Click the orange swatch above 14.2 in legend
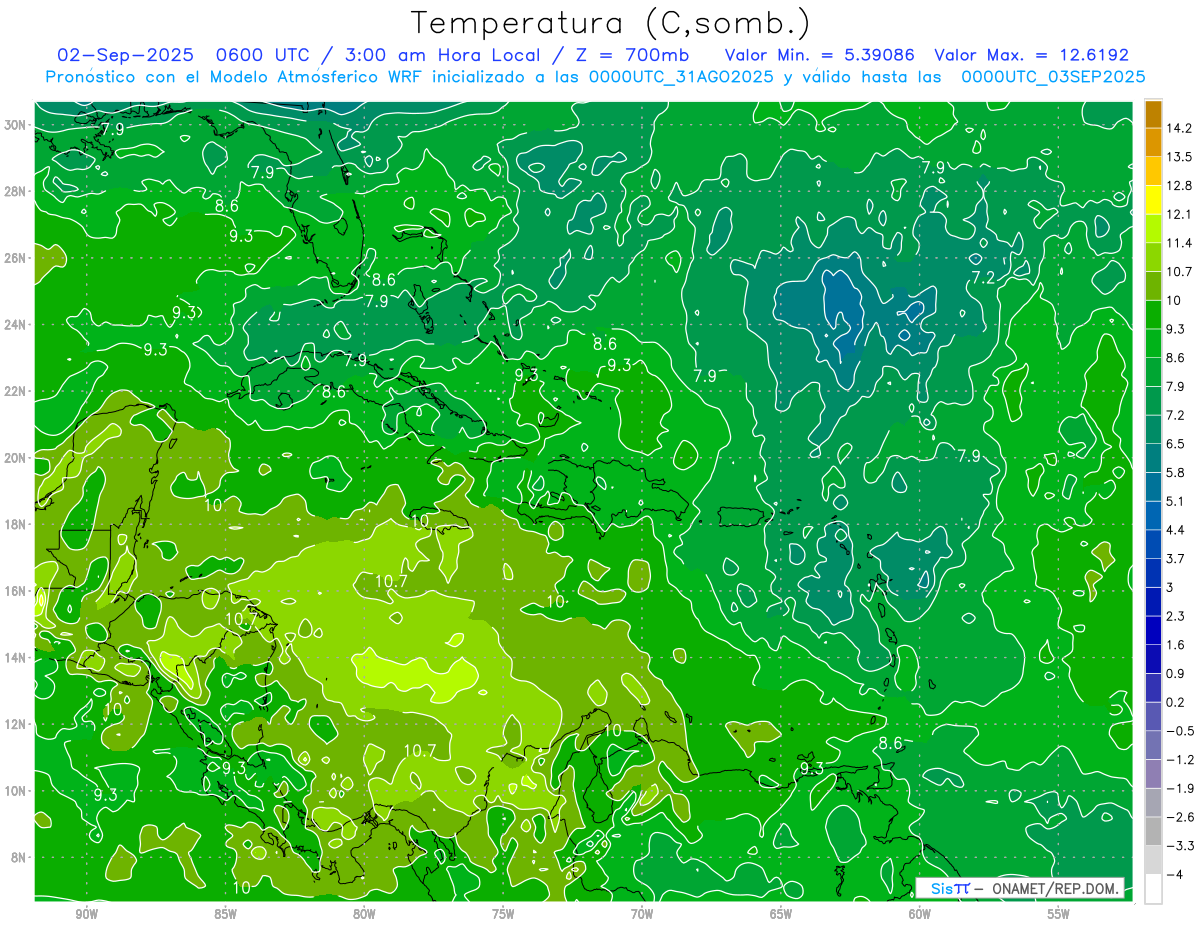The image size is (1200, 927). click(x=1153, y=113)
